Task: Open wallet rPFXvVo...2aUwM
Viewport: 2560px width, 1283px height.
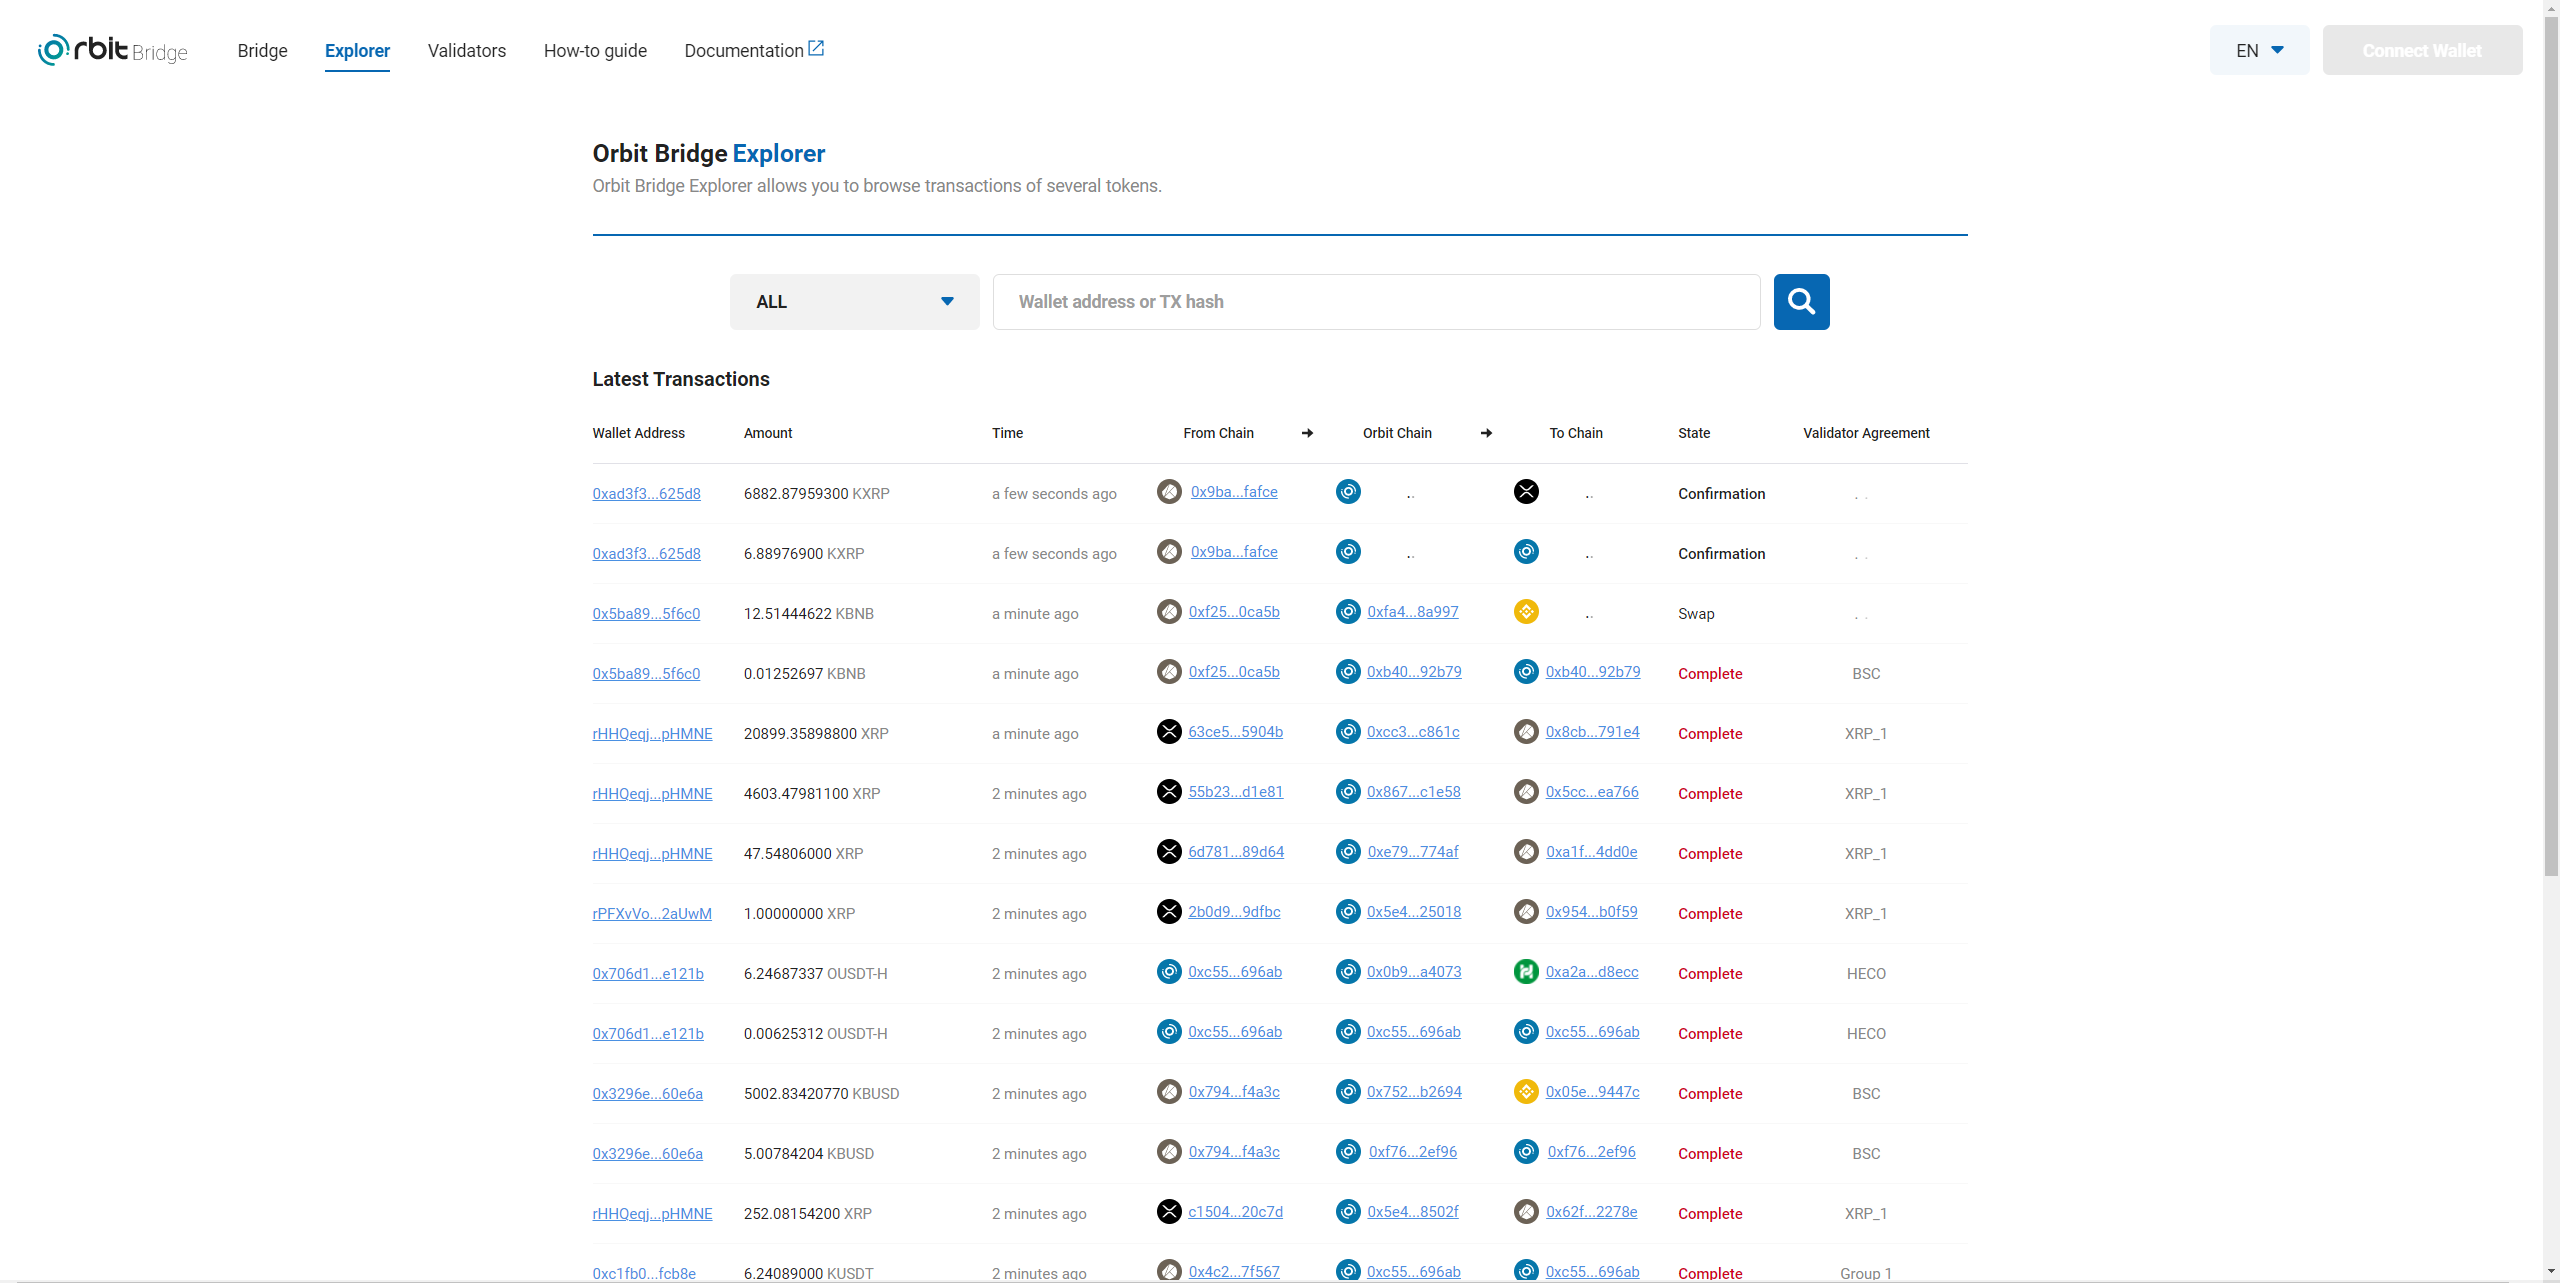Action: pyautogui.click(x=652, y=914)
